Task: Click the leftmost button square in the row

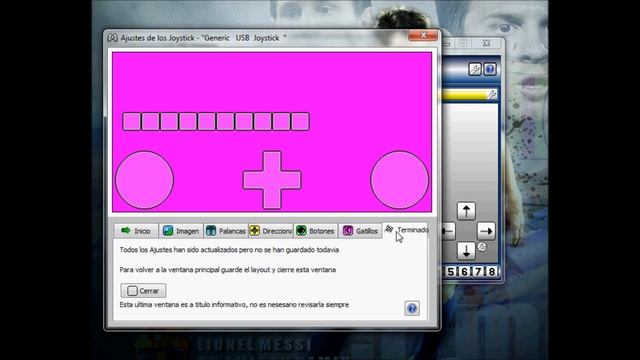Action: (x=132, y=122)
